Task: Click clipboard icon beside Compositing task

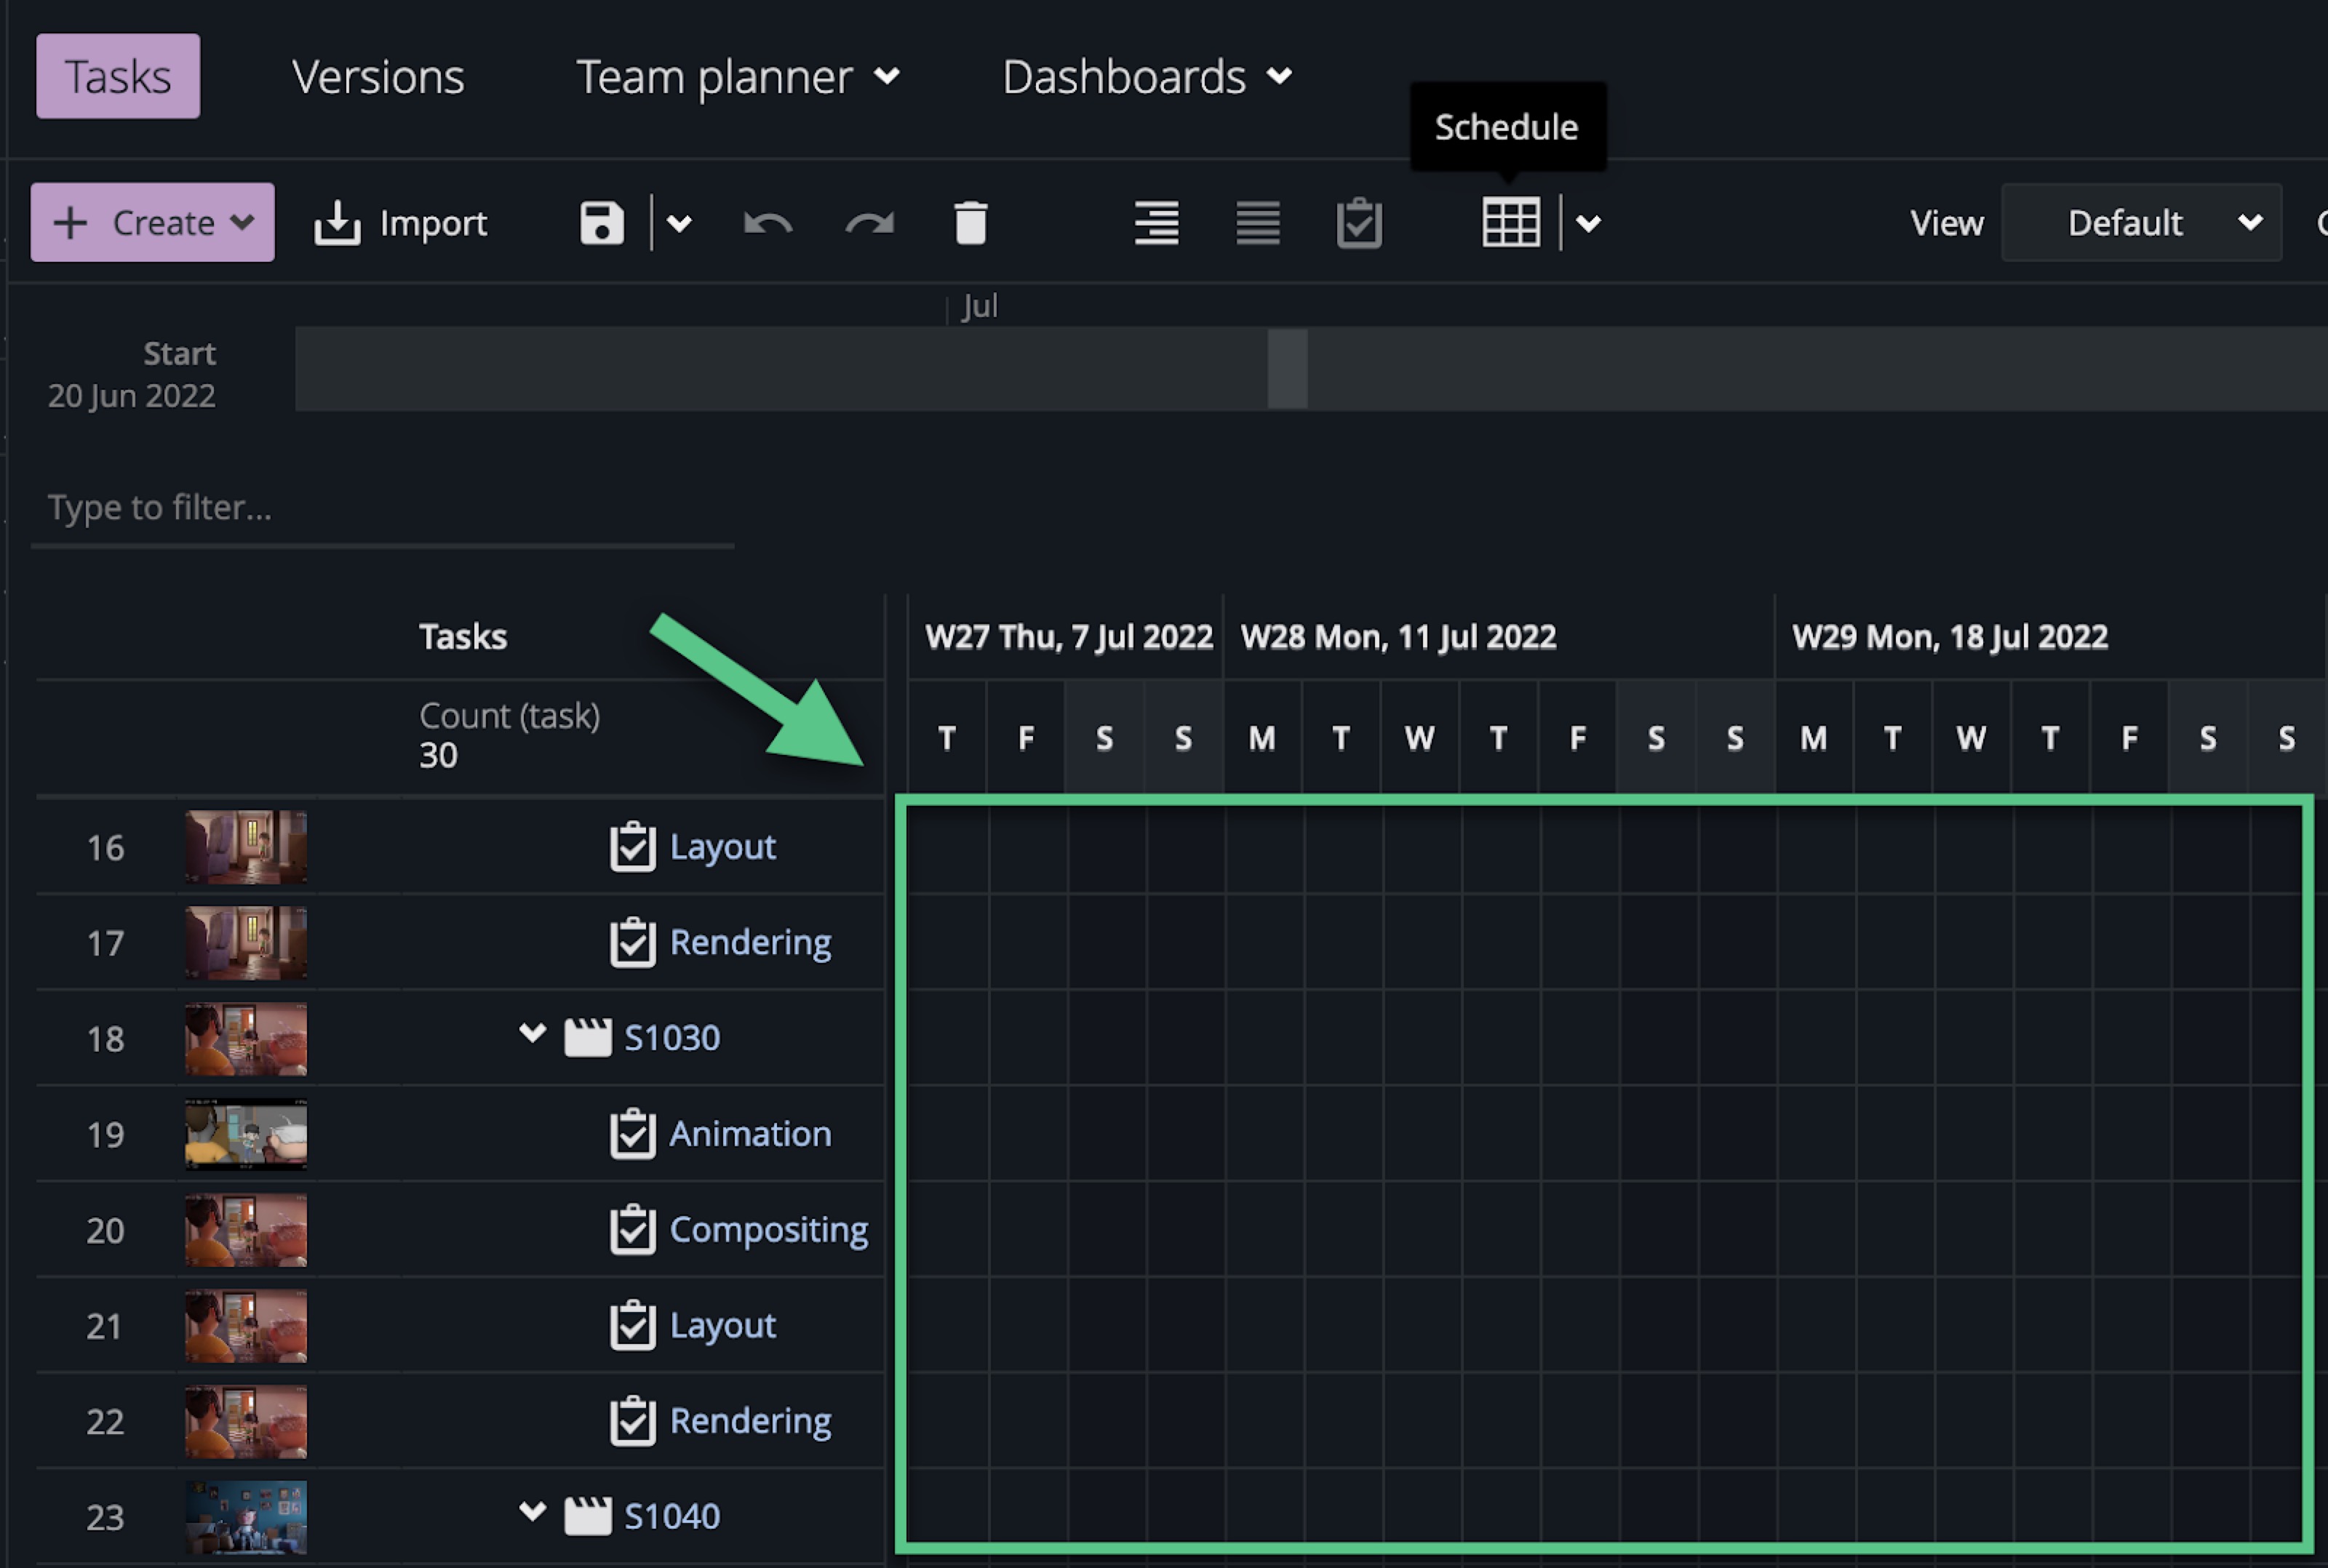Action: [632, 1230]
